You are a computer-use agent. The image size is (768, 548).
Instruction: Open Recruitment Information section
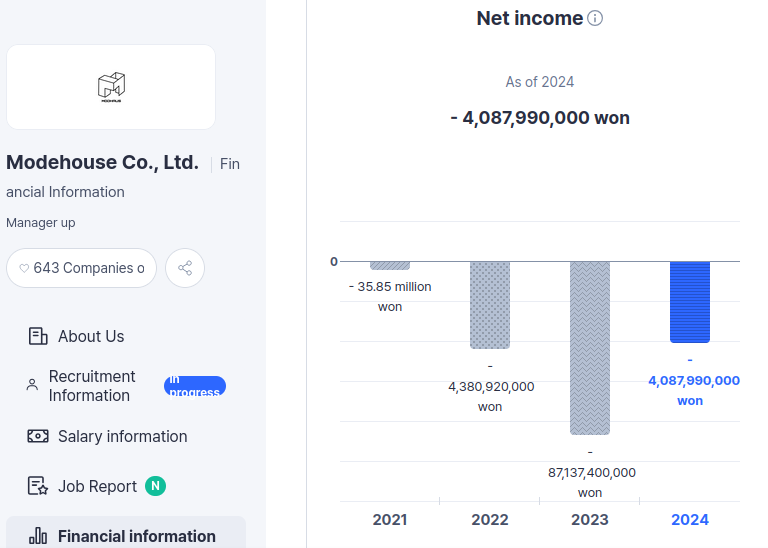(126, 386)
